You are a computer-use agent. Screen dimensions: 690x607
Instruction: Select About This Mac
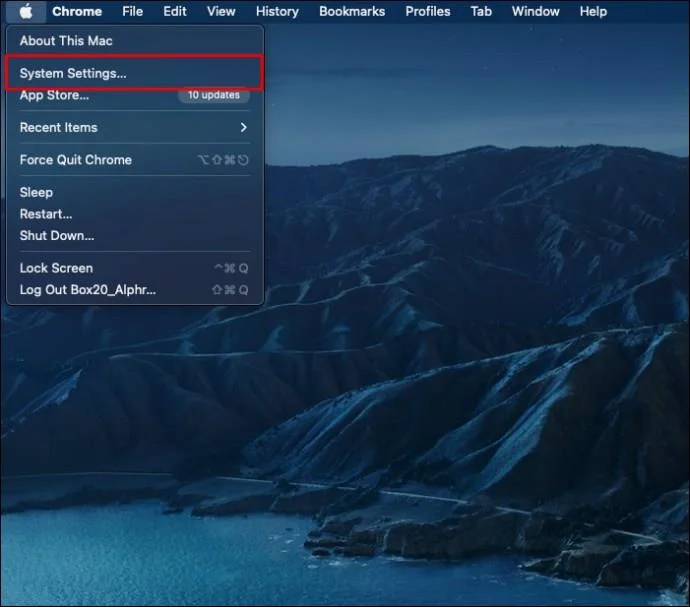click(135, 40)
